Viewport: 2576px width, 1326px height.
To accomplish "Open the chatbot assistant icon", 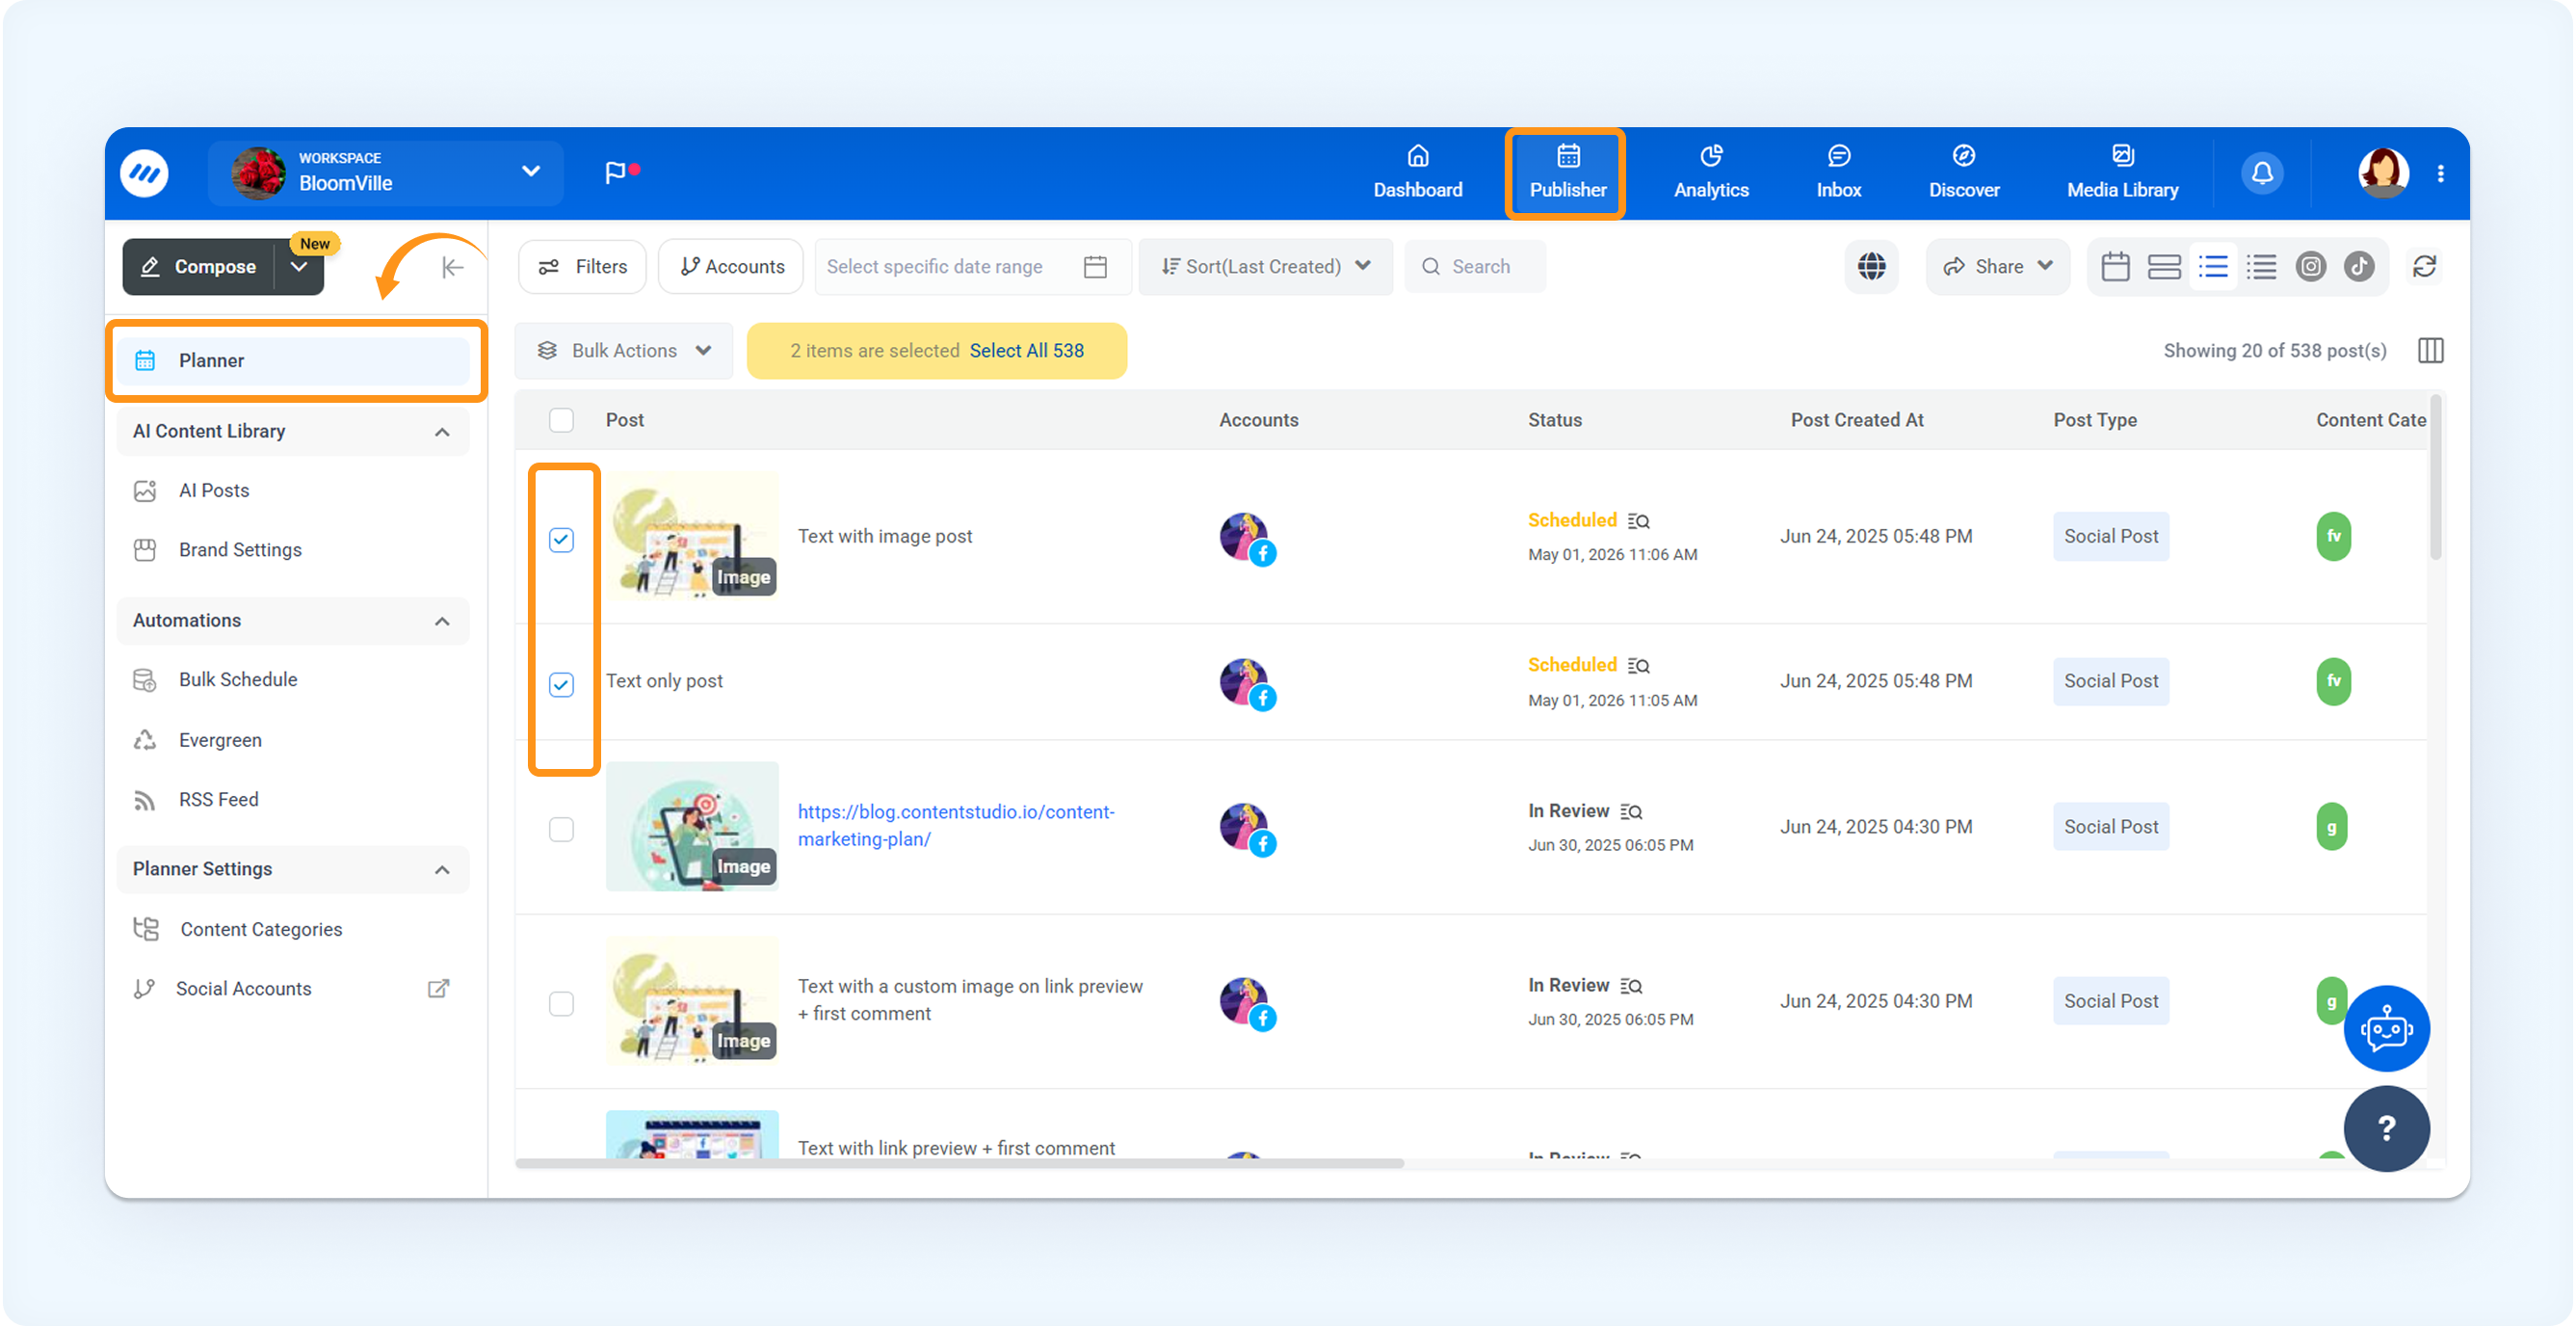I will coord(2386,1028).
